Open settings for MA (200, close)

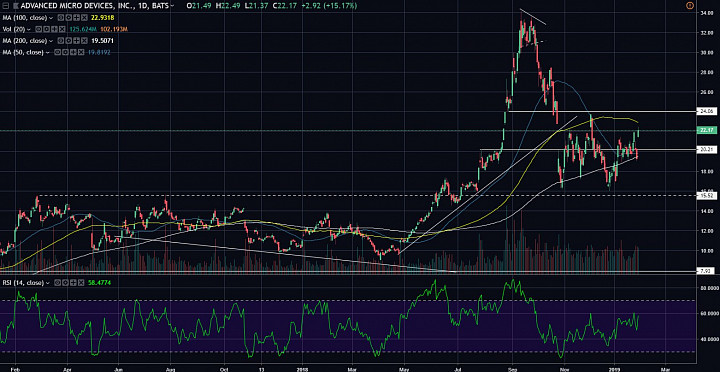point(68,41)
